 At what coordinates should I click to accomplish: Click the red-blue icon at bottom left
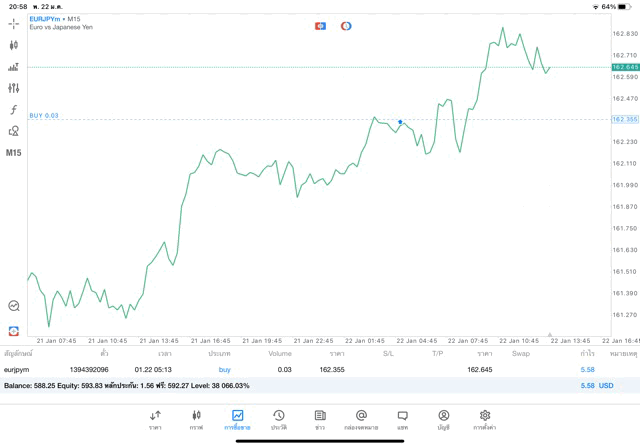[13, 330]
